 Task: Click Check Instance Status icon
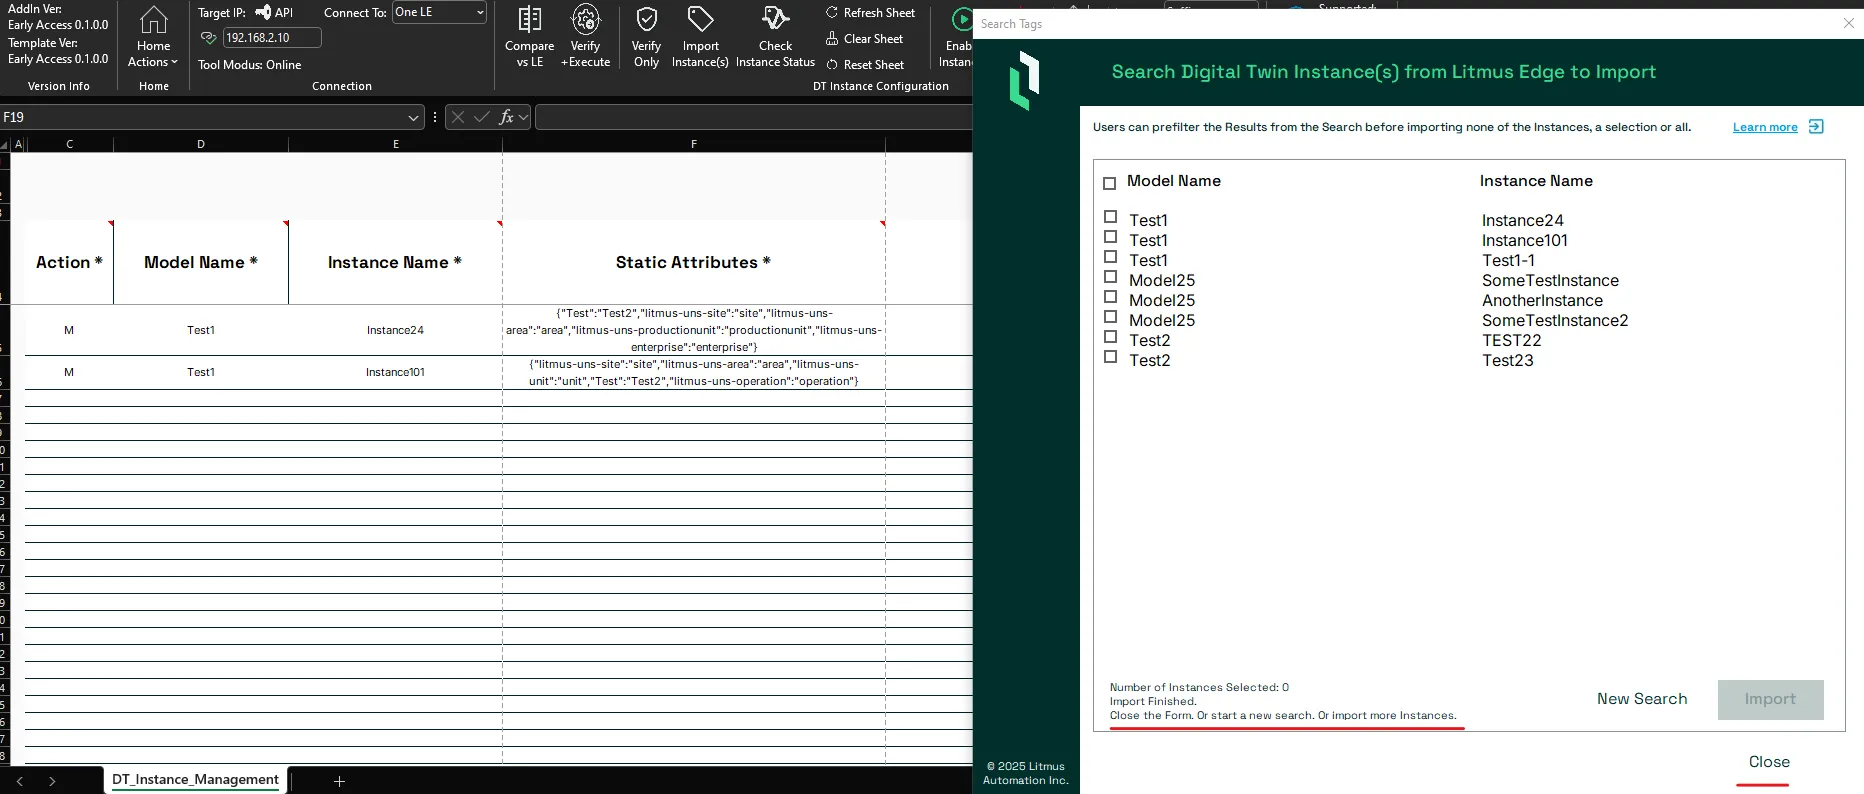[775, 19]
